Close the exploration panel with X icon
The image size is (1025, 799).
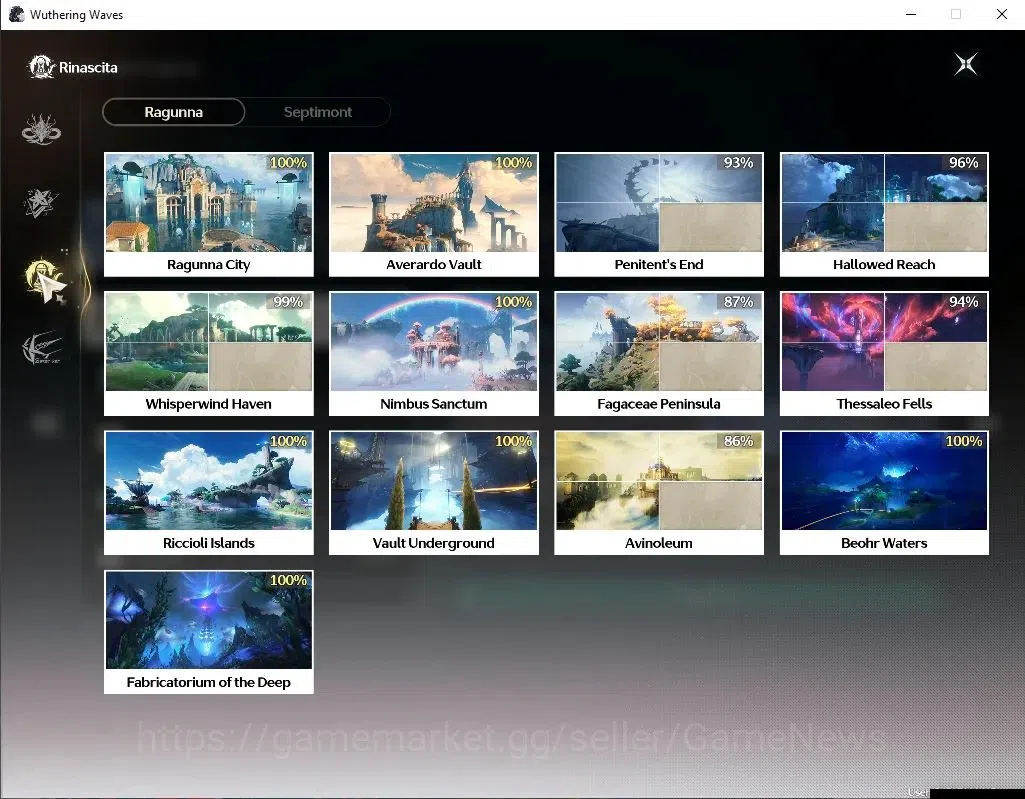coord(966,64)
